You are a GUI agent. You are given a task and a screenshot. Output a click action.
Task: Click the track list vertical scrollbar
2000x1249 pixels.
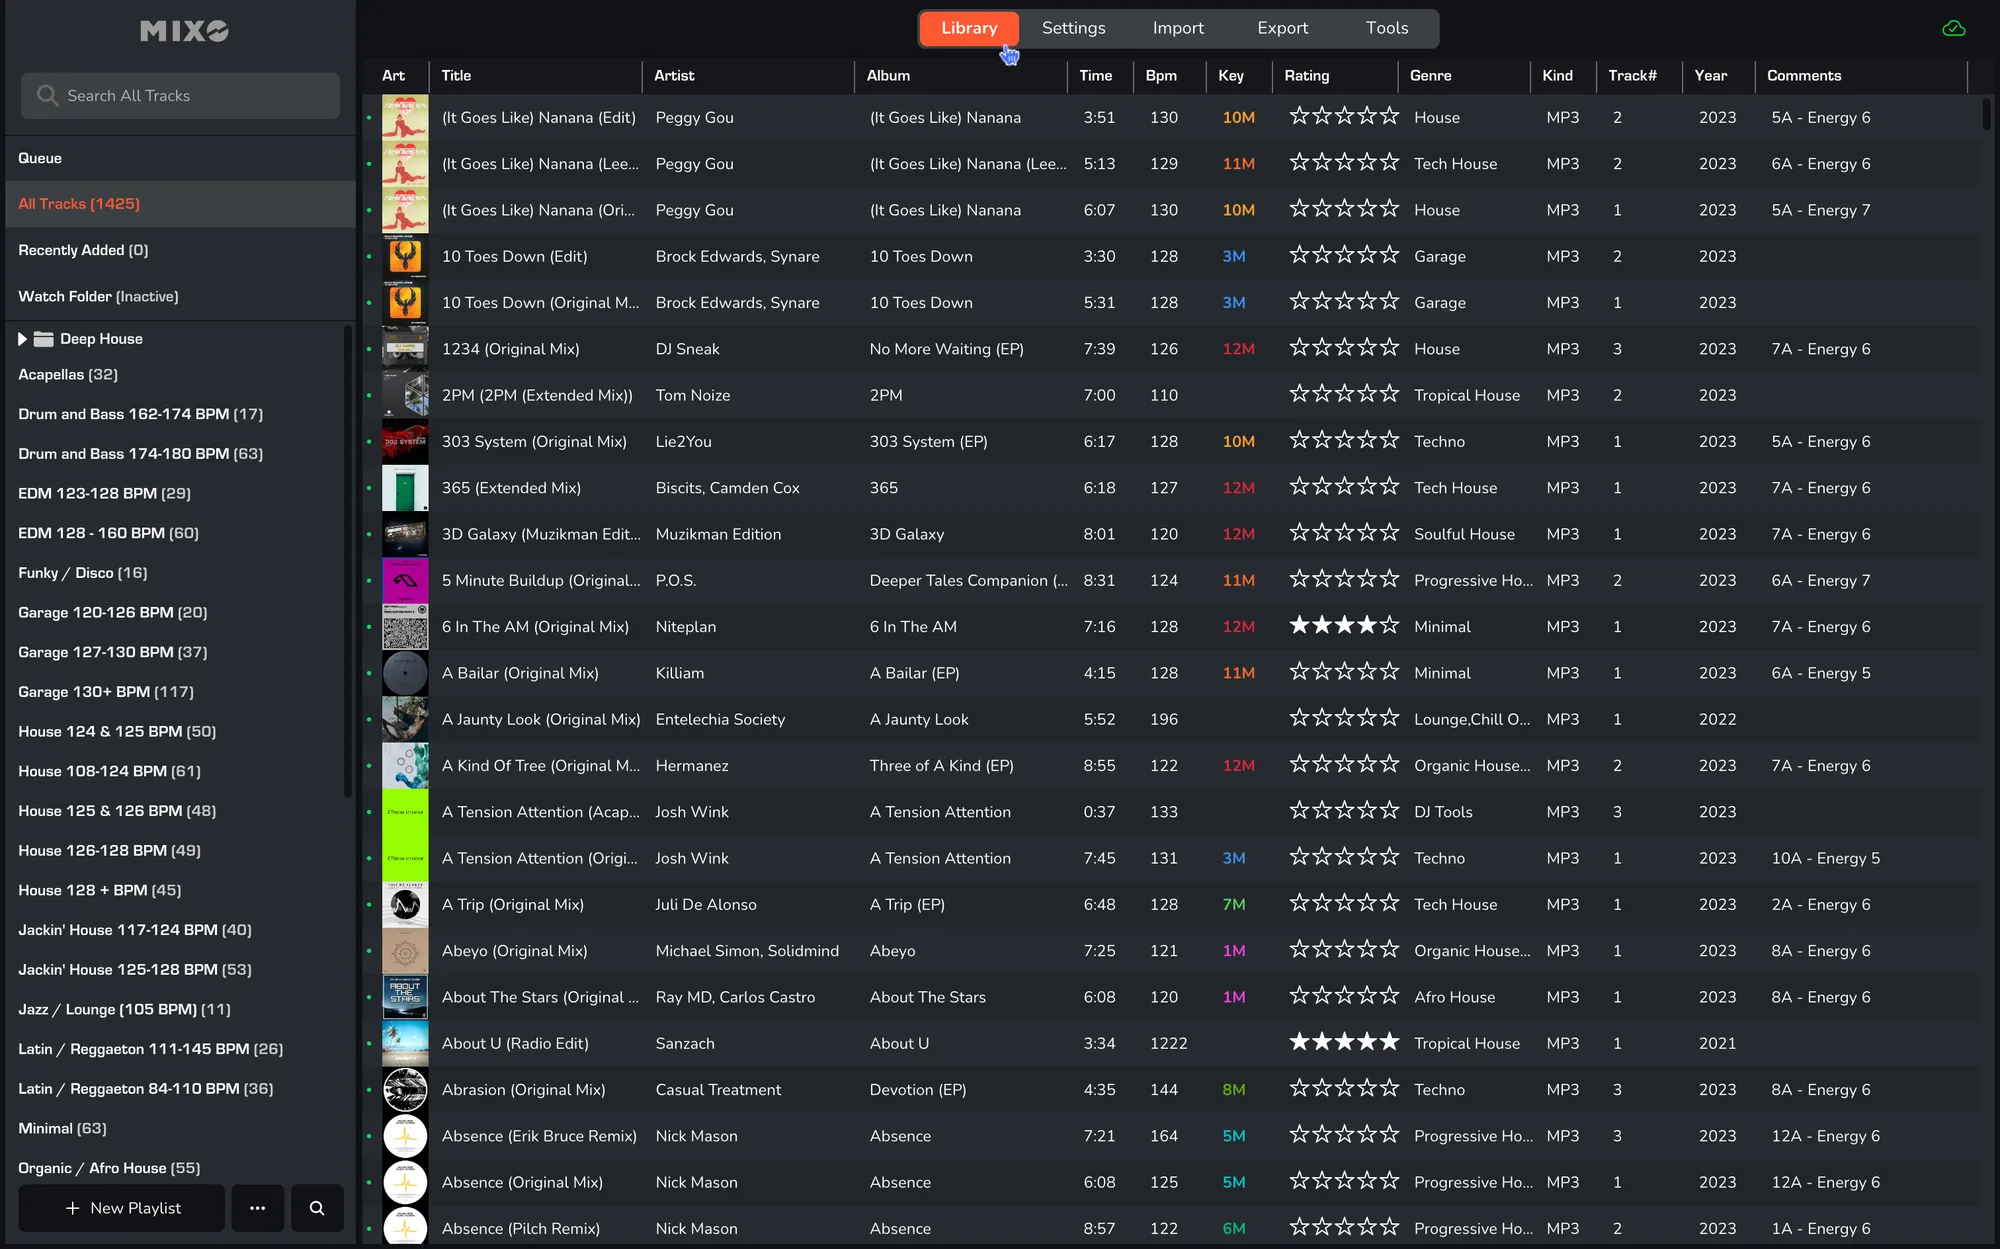coord(1986,112)
